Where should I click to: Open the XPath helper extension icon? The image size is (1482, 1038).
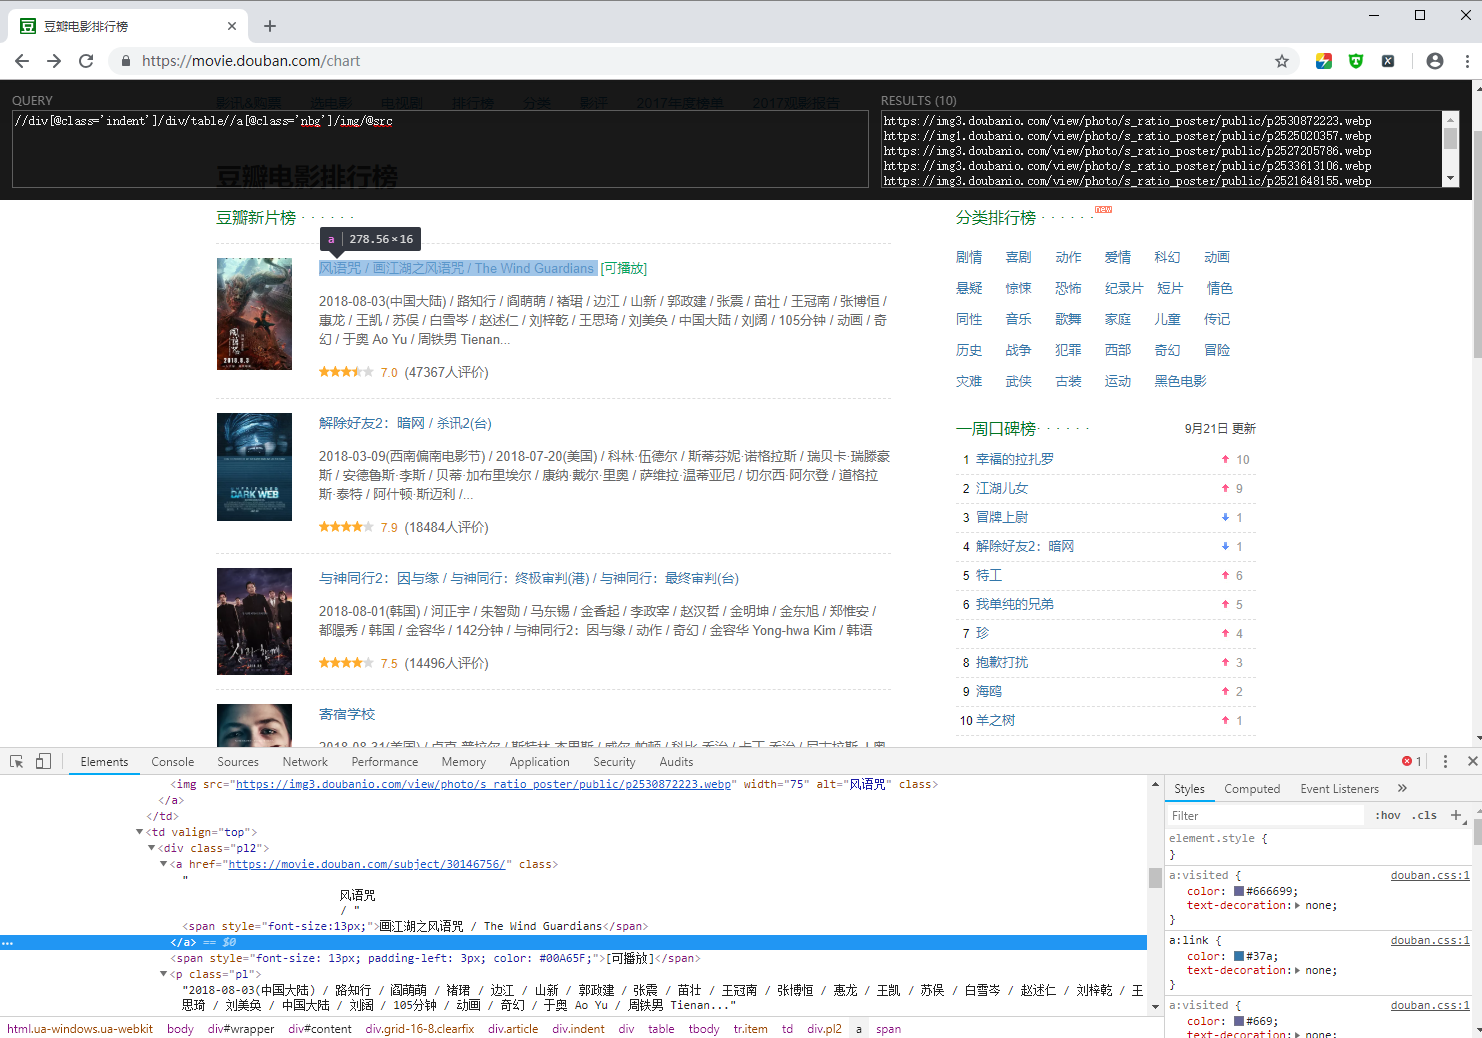click(1388, 61)
